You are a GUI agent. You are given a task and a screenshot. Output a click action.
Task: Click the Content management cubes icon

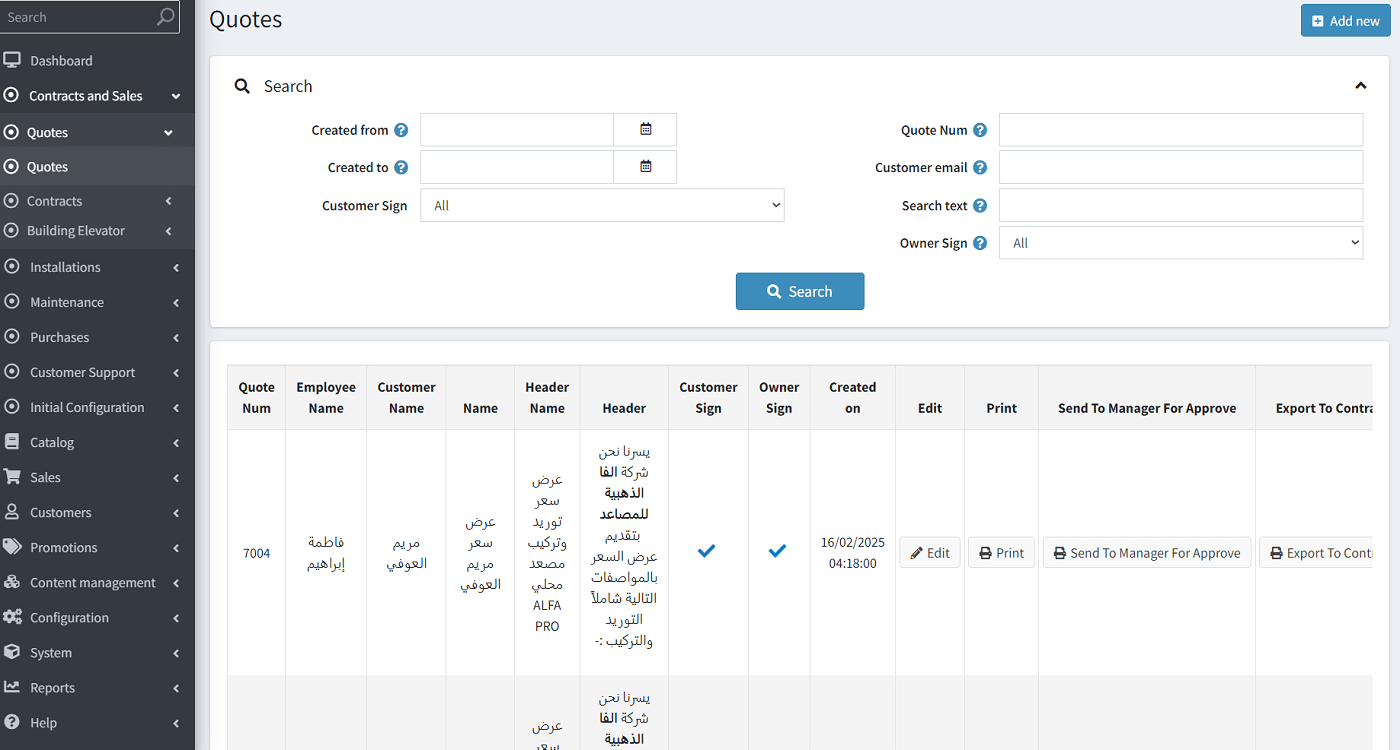12,582
